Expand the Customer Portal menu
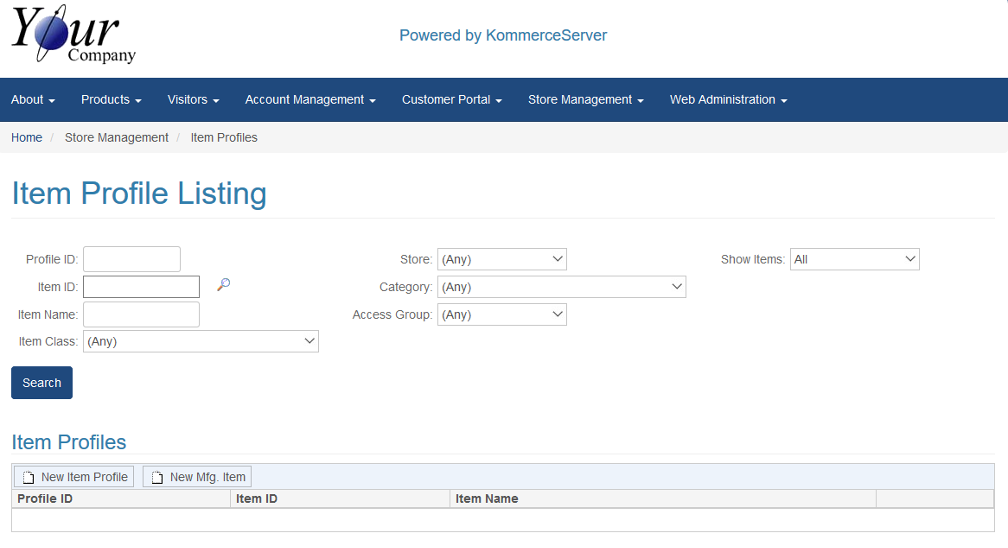 click(x=451, y=100)
